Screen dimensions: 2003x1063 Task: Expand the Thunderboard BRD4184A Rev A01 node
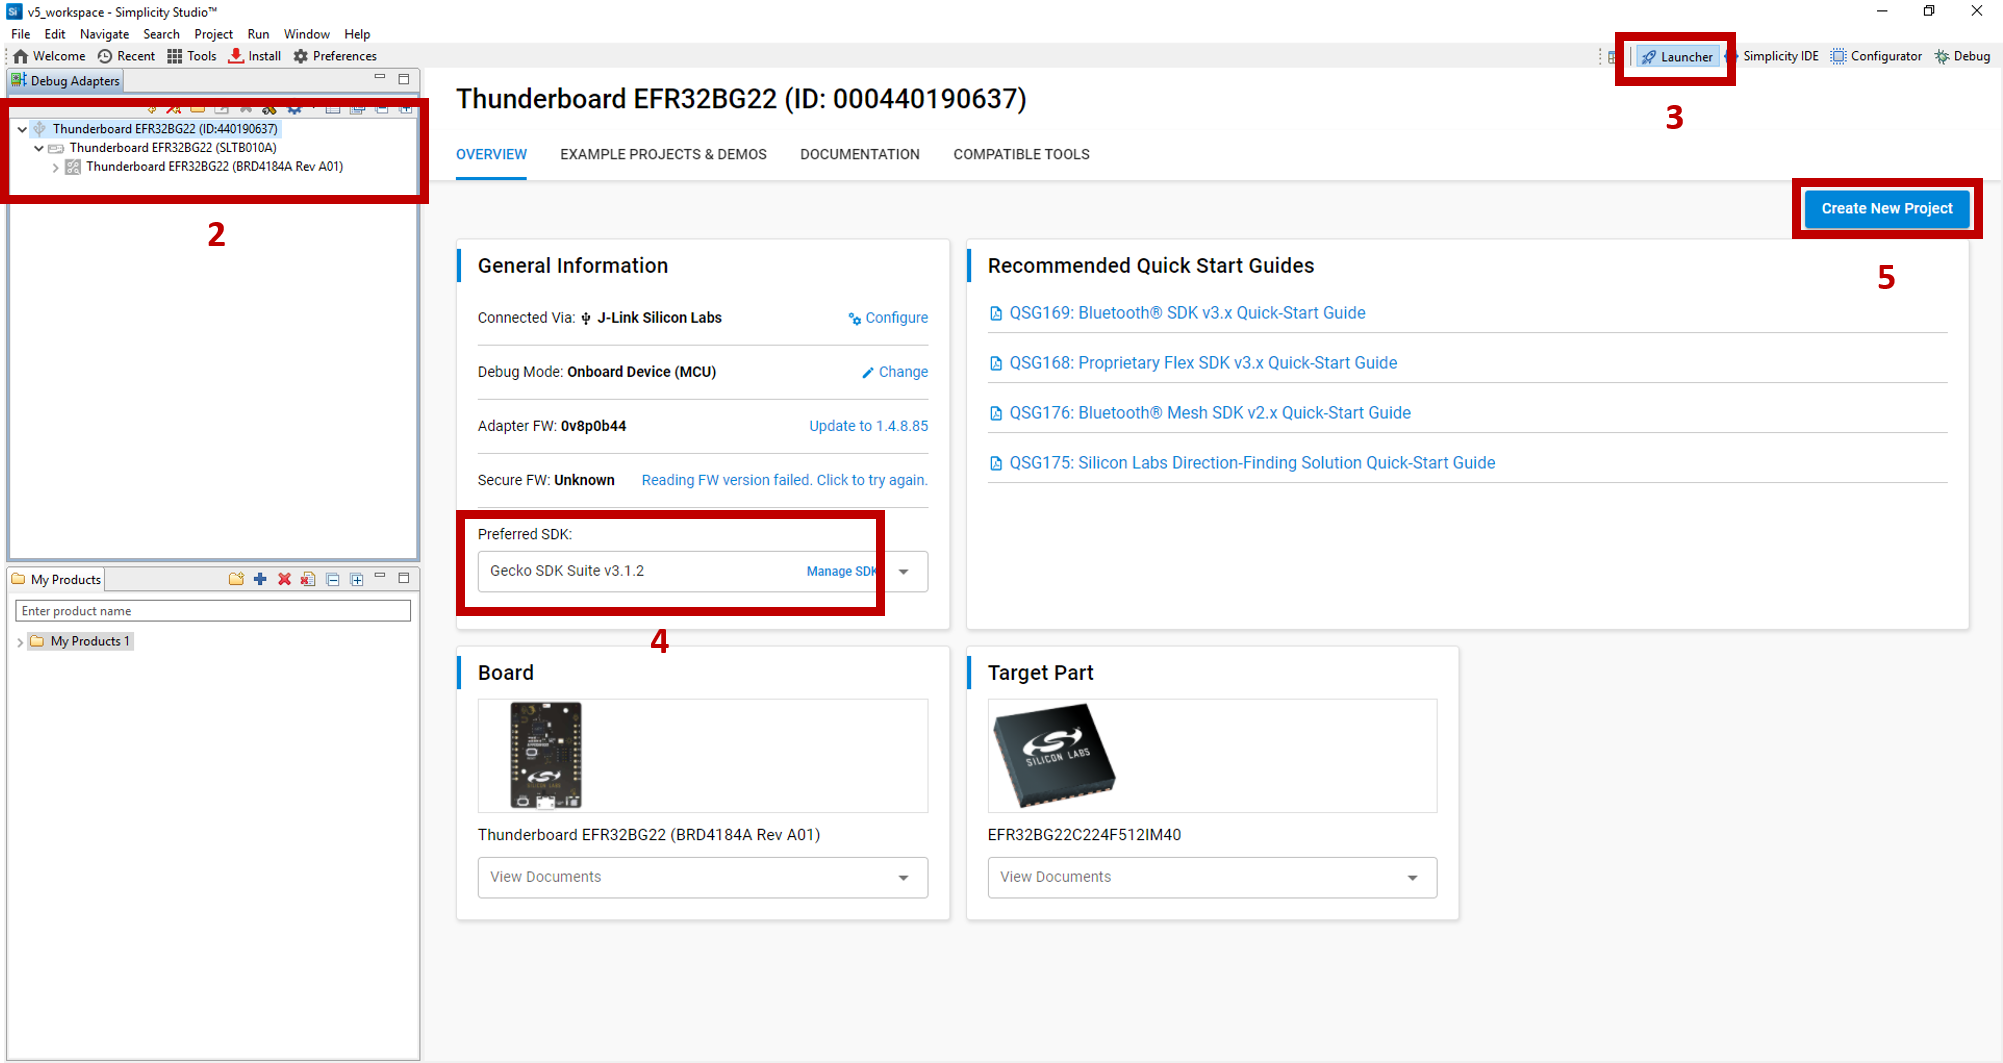pyautogui.click(x=56, y=167)
